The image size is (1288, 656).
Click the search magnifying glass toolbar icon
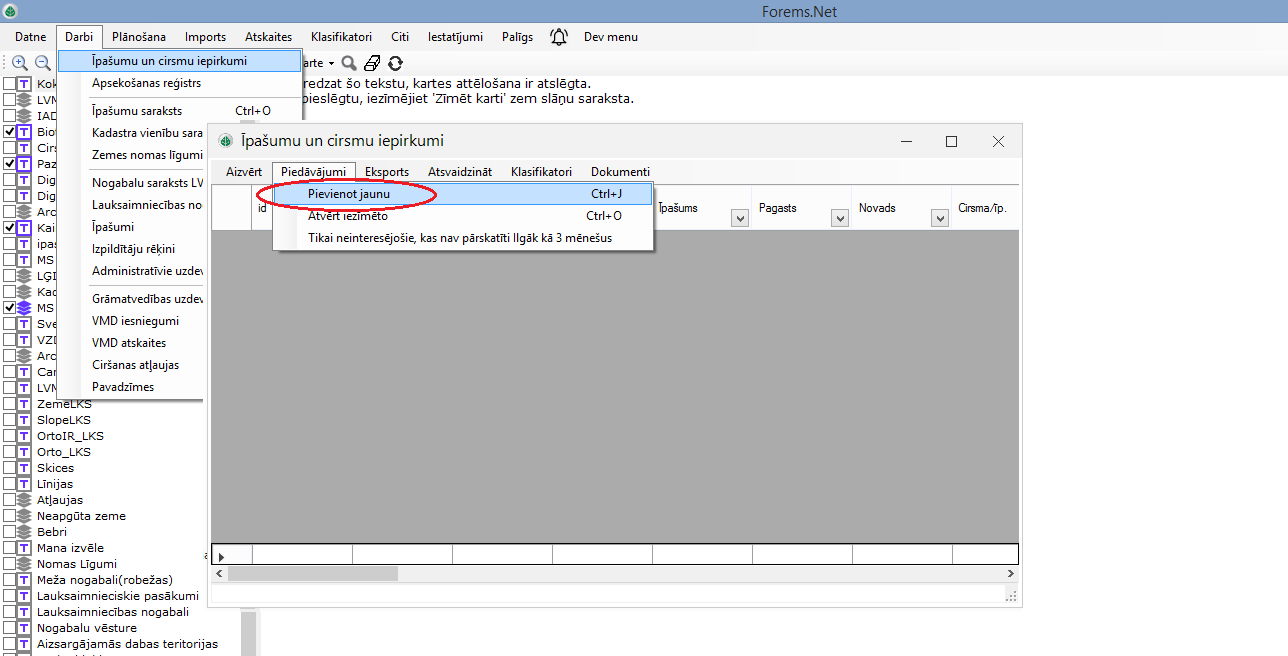[349, 63]
